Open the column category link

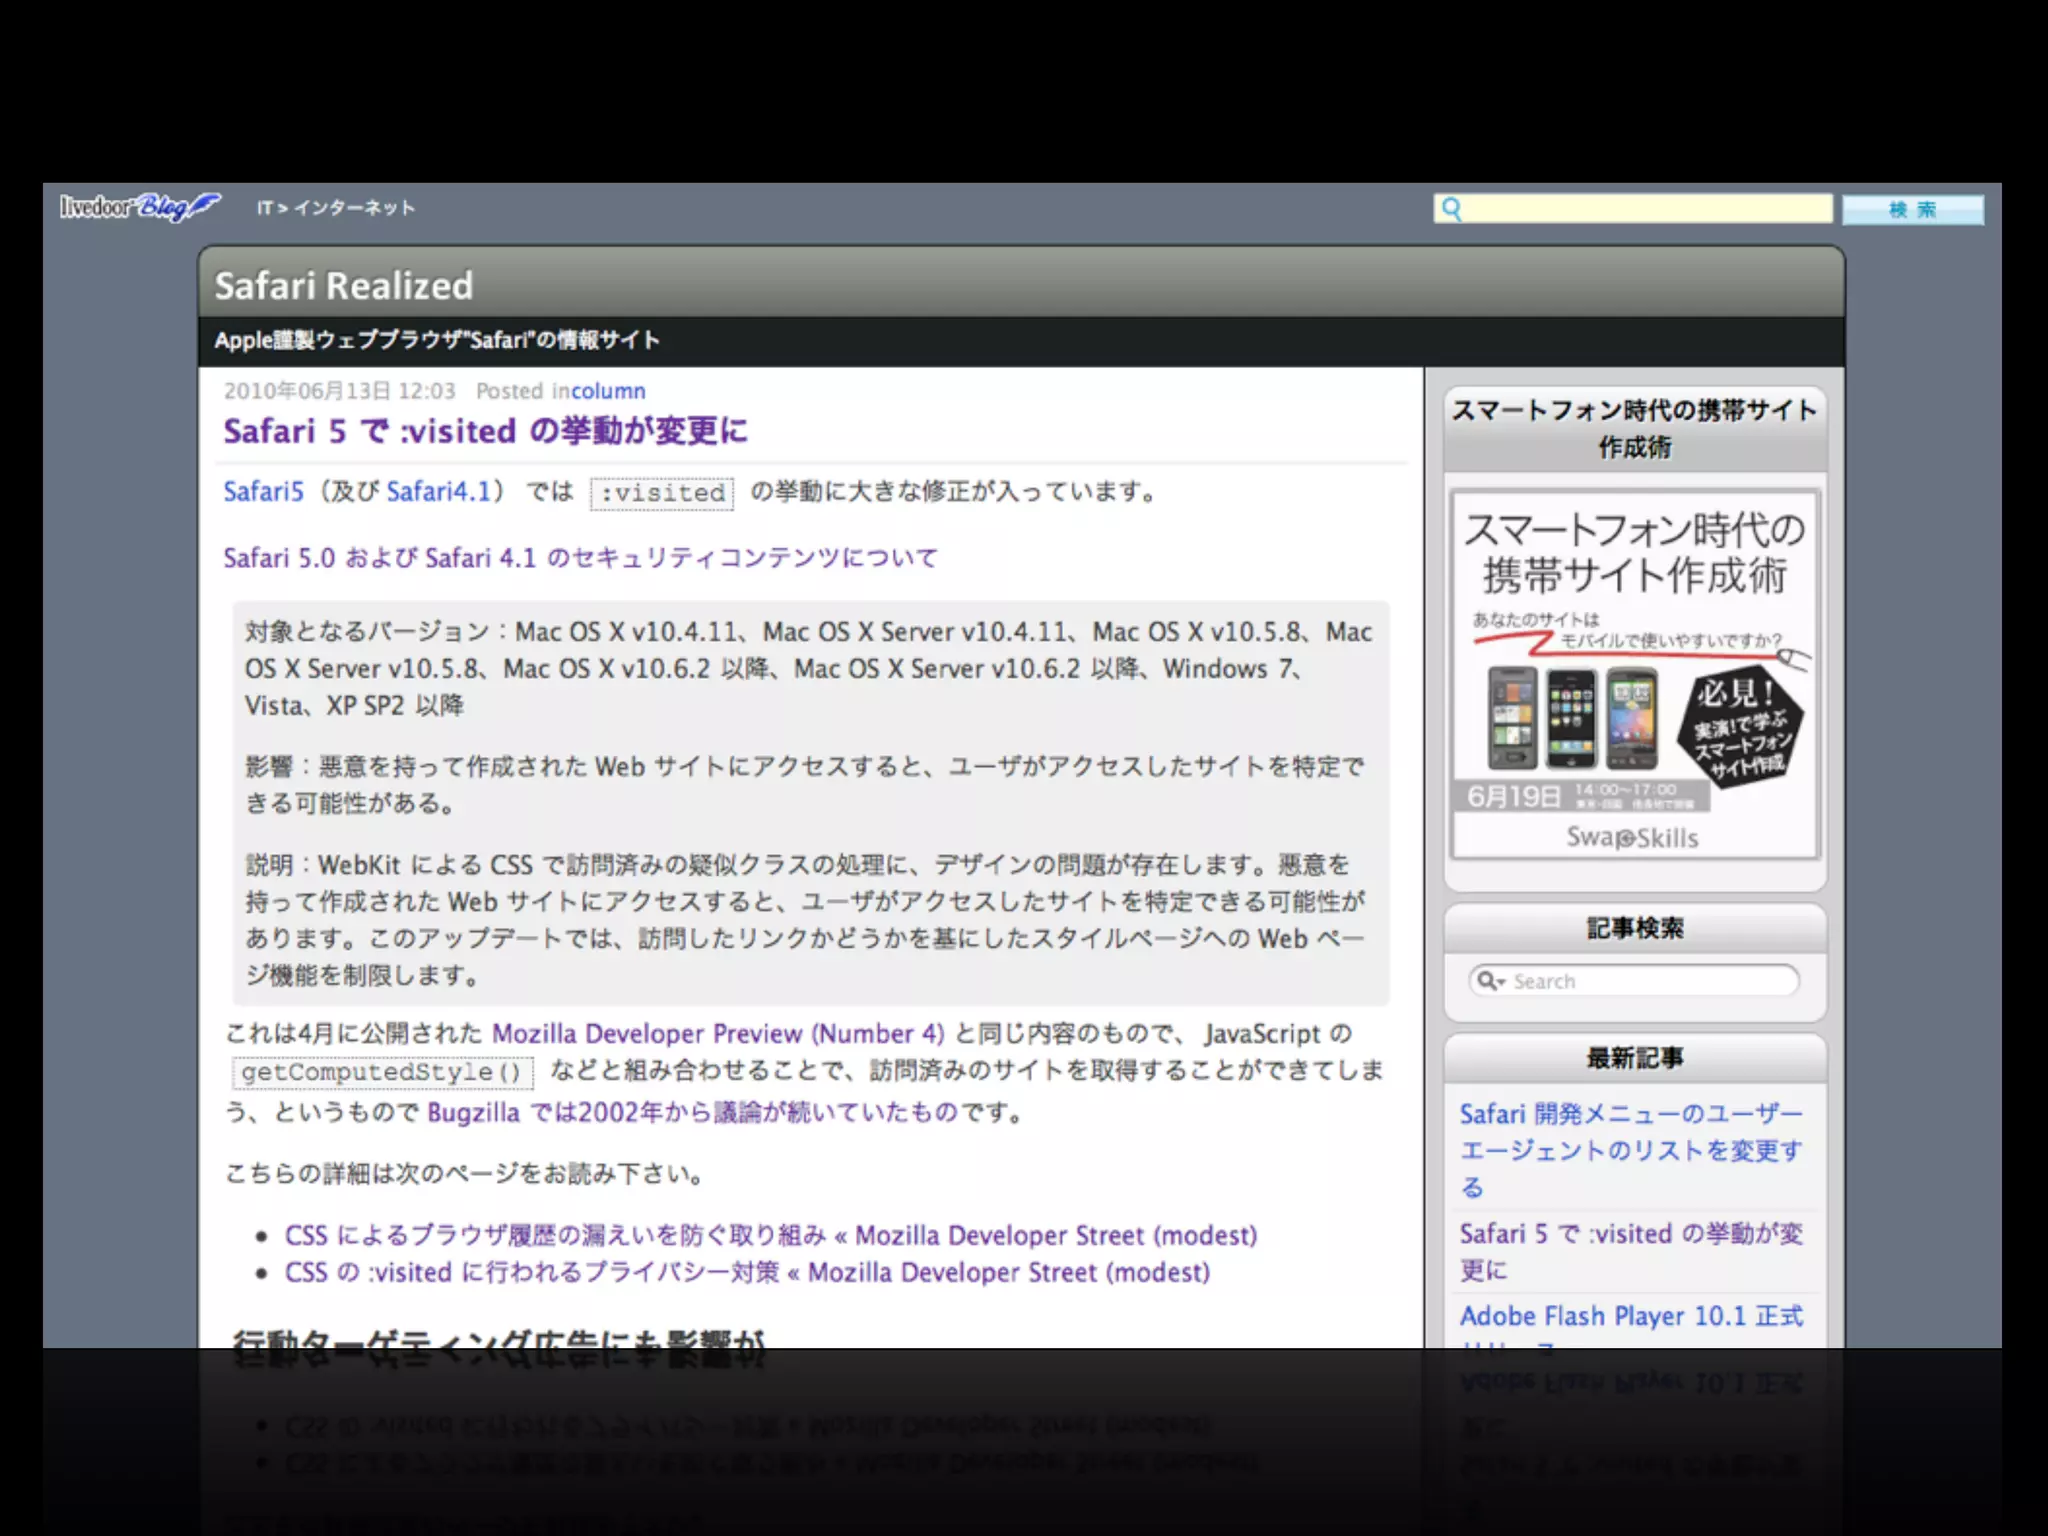pyautogui.click(x=608, y=391)
